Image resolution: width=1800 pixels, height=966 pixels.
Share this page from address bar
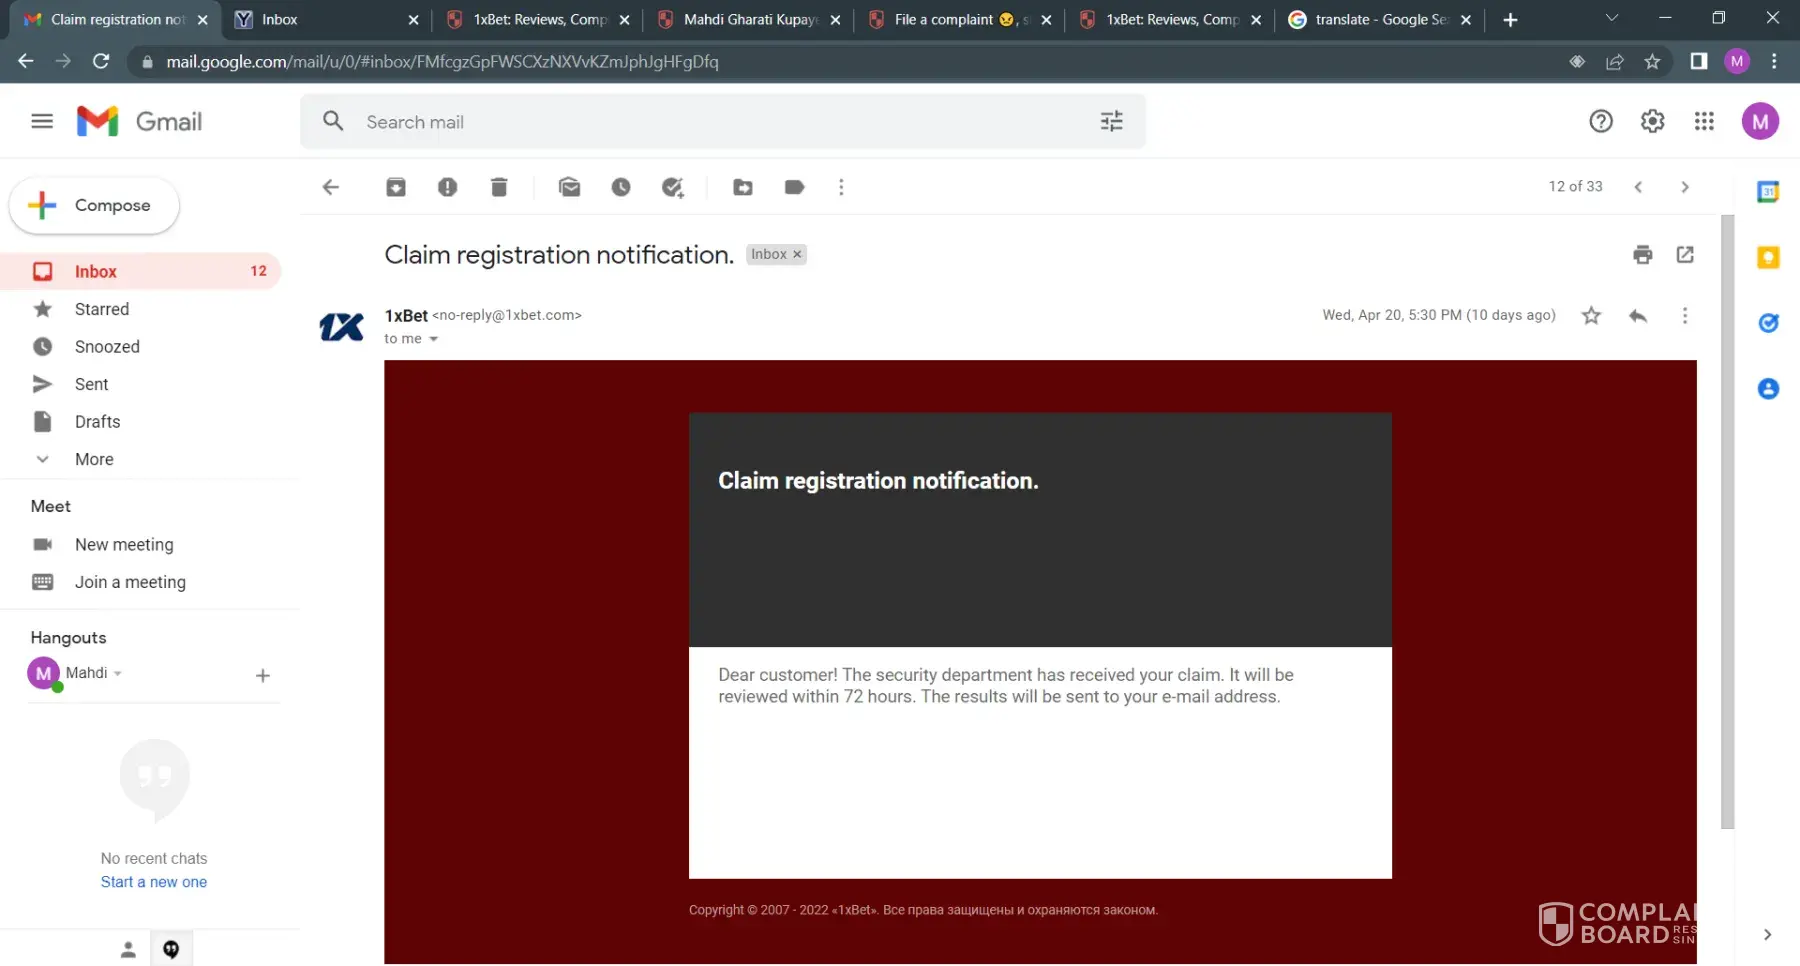1614,62
